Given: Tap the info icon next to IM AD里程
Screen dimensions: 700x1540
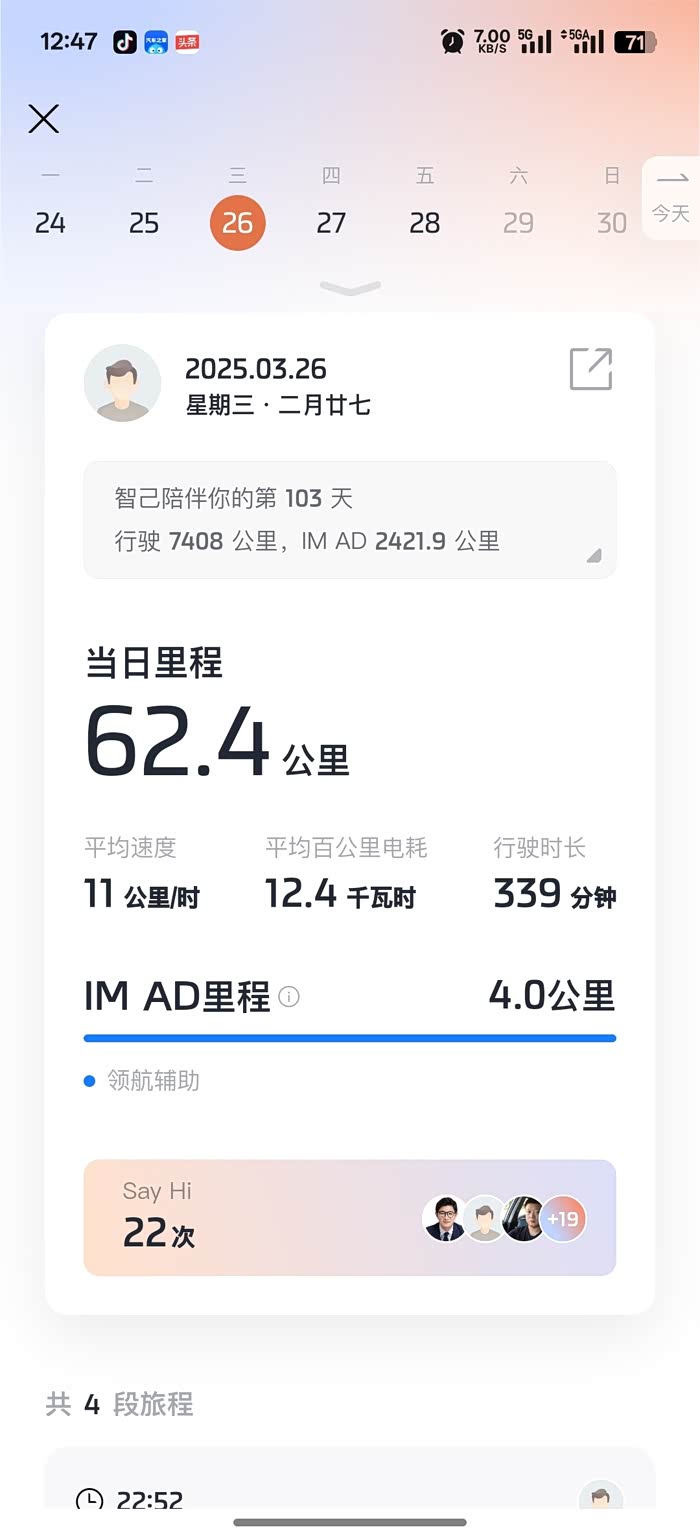Looking at the screenshot, I should 289,997.
